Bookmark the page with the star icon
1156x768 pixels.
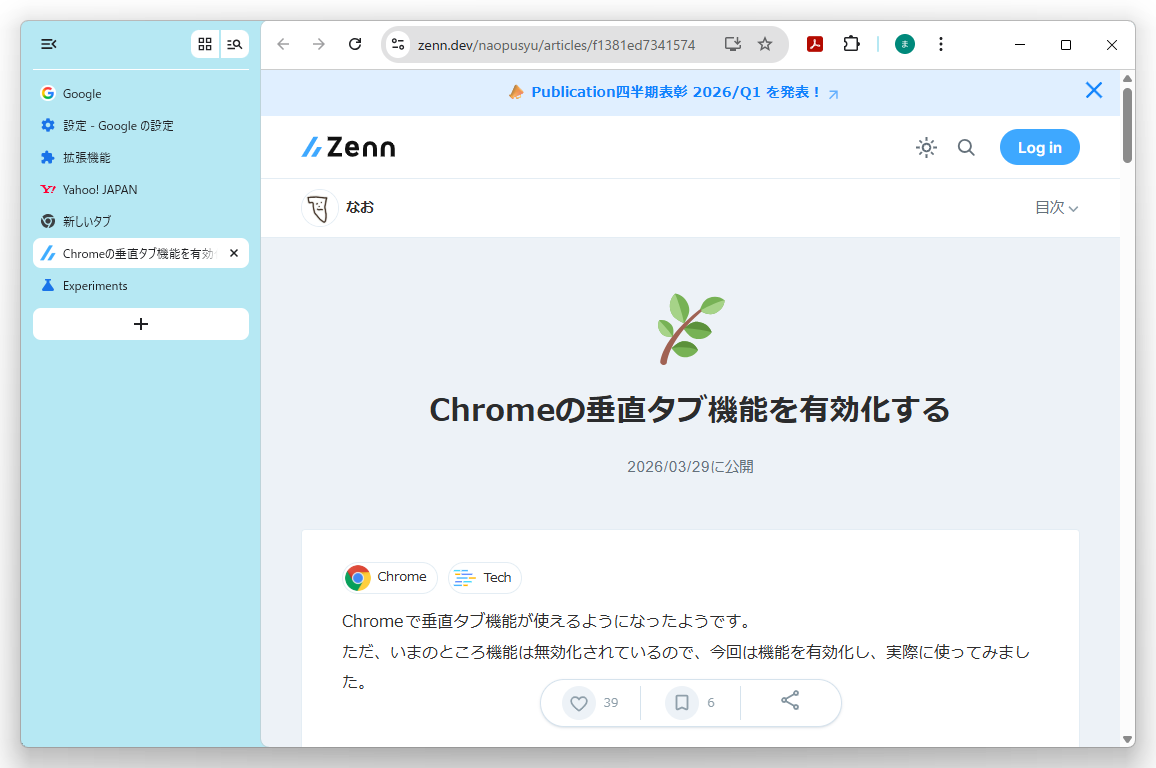765,44
